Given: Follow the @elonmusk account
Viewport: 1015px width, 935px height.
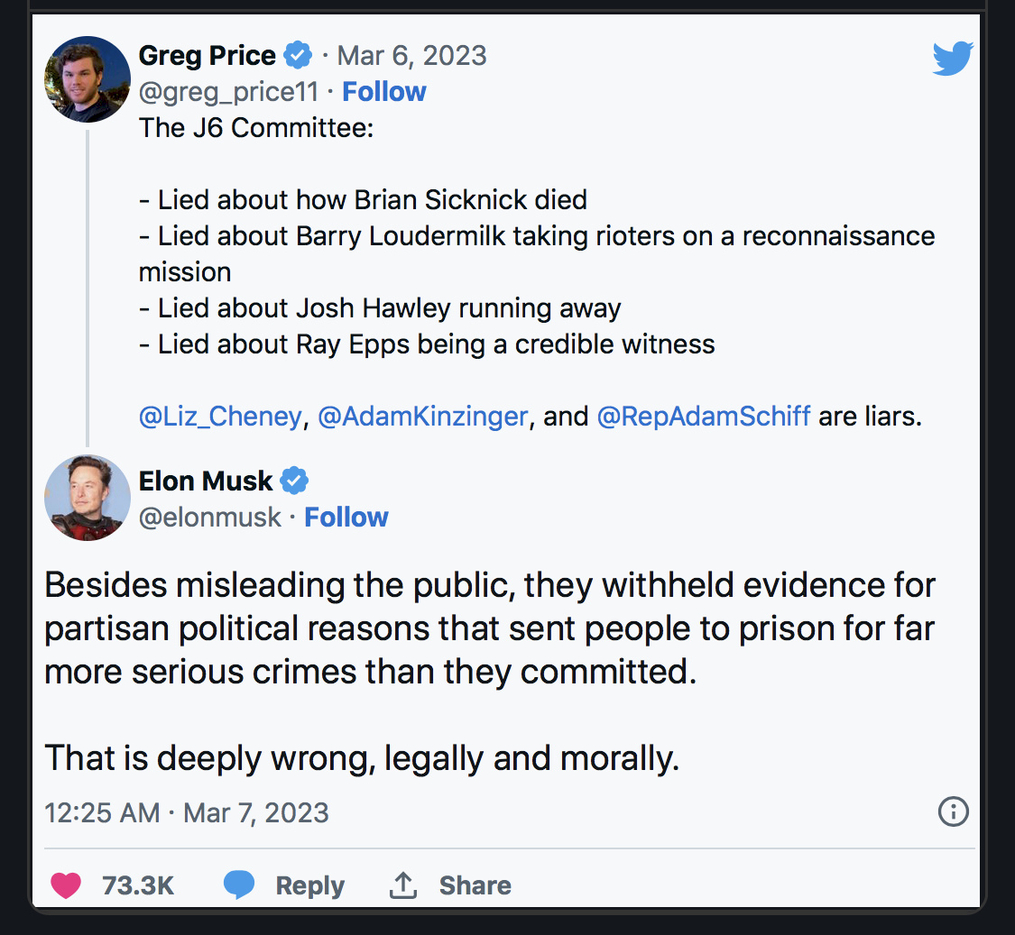Looking at the screenshot, I should [x=346, y=517].
